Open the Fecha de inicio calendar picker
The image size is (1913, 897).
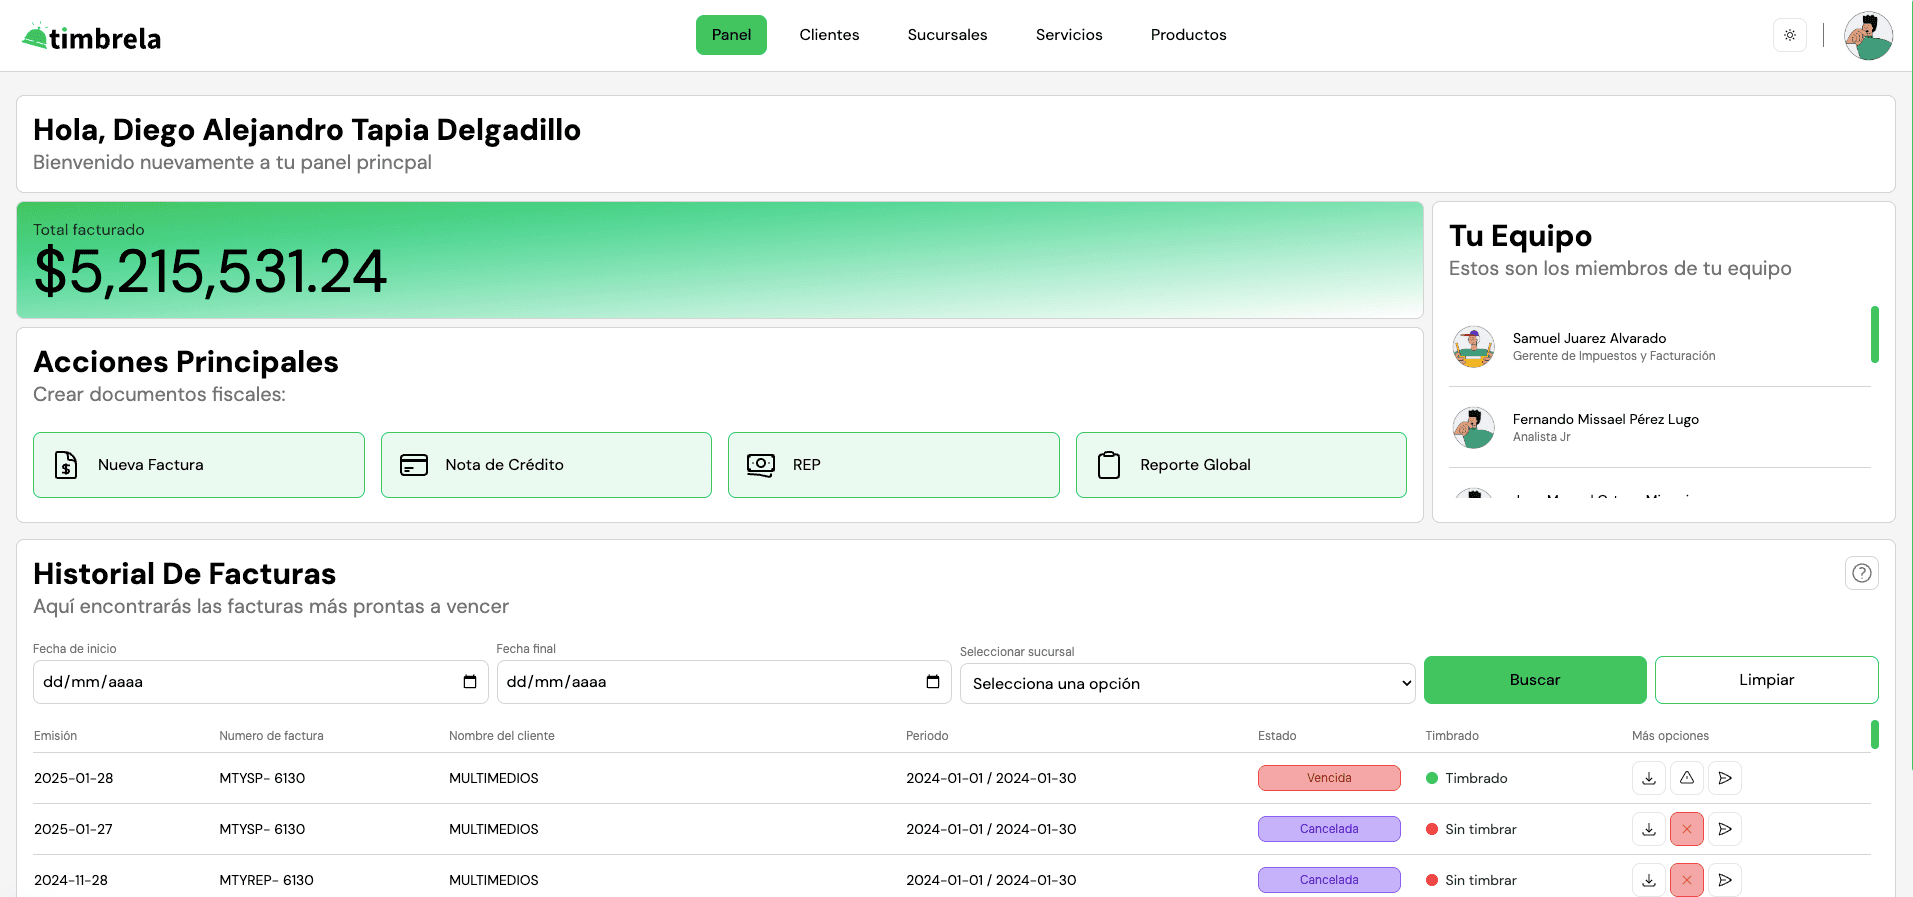(469, 682)
